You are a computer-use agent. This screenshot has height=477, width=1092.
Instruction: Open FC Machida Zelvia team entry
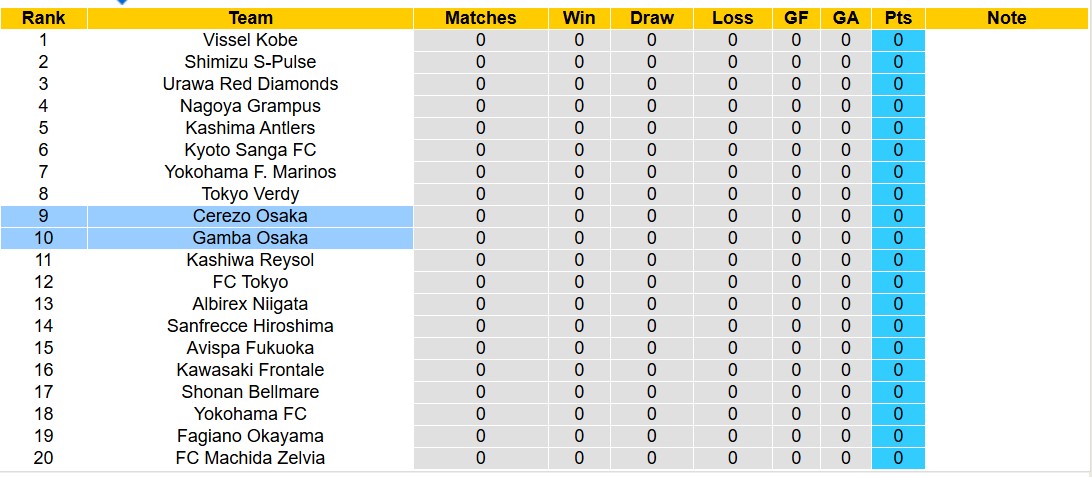tap(250, 458)
